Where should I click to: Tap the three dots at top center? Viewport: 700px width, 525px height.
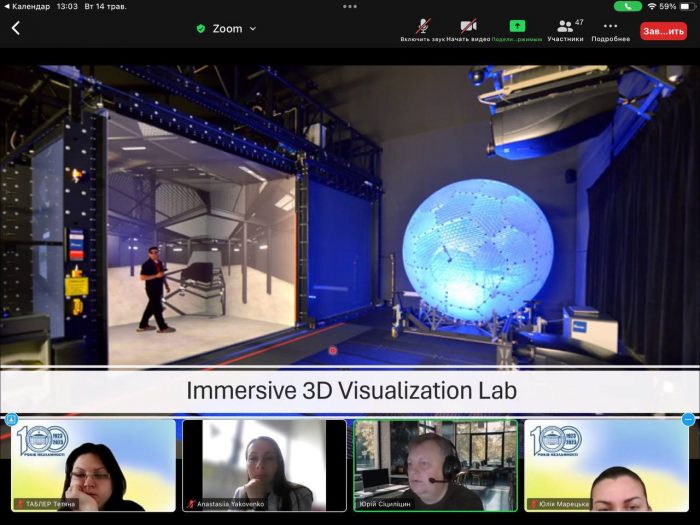pos(350,6)
